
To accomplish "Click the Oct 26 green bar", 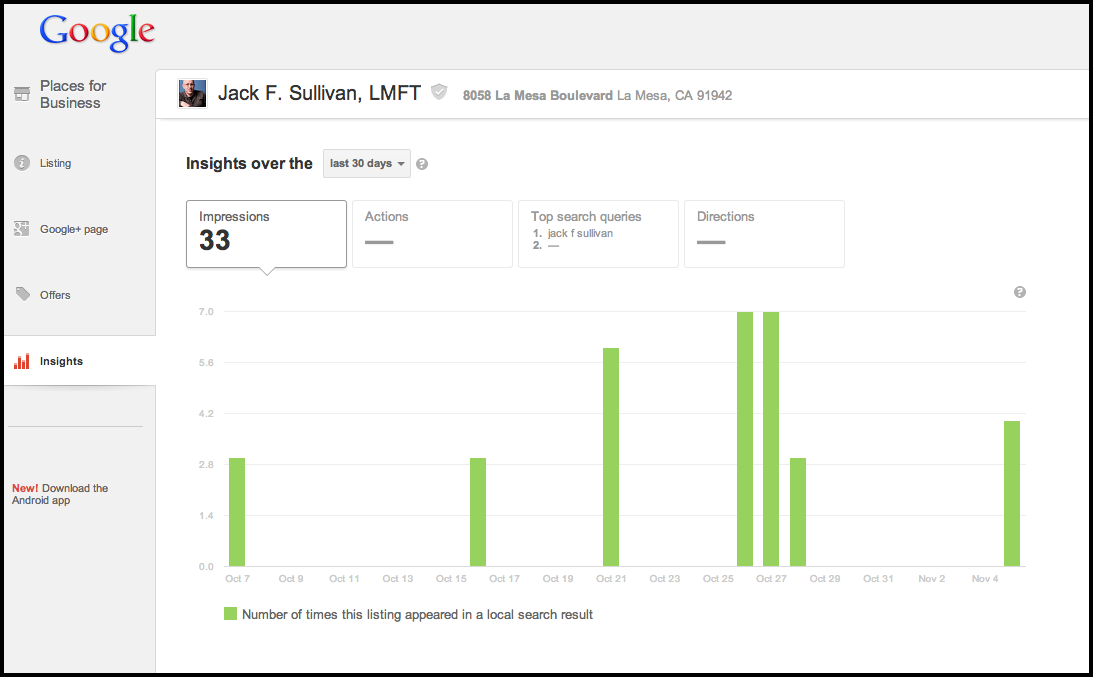I will 744,439.
